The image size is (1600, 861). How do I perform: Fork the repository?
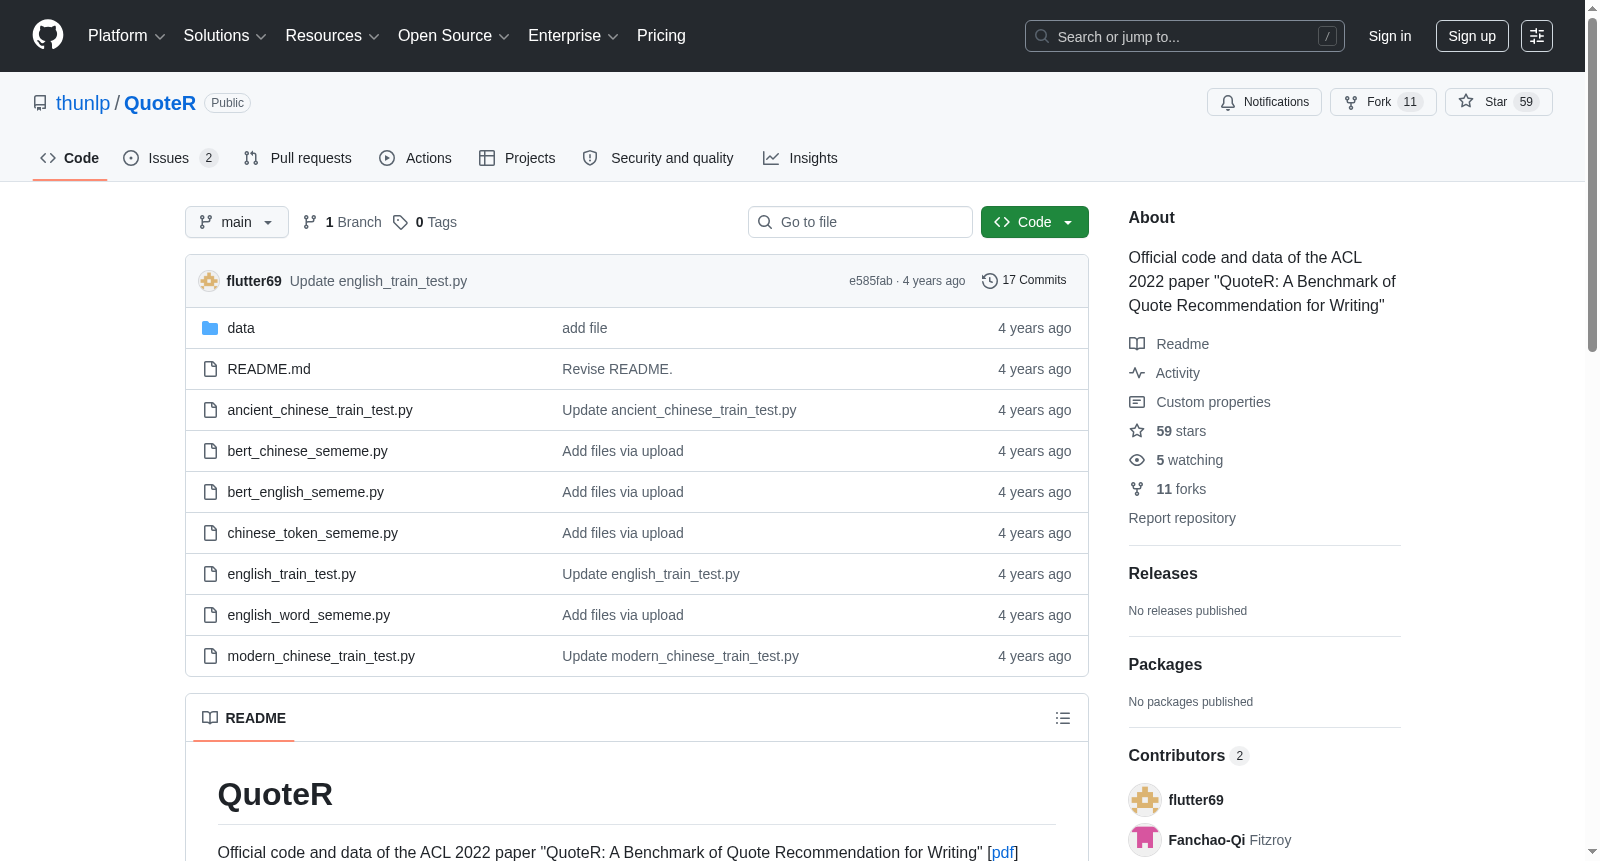click(1383, 102)
